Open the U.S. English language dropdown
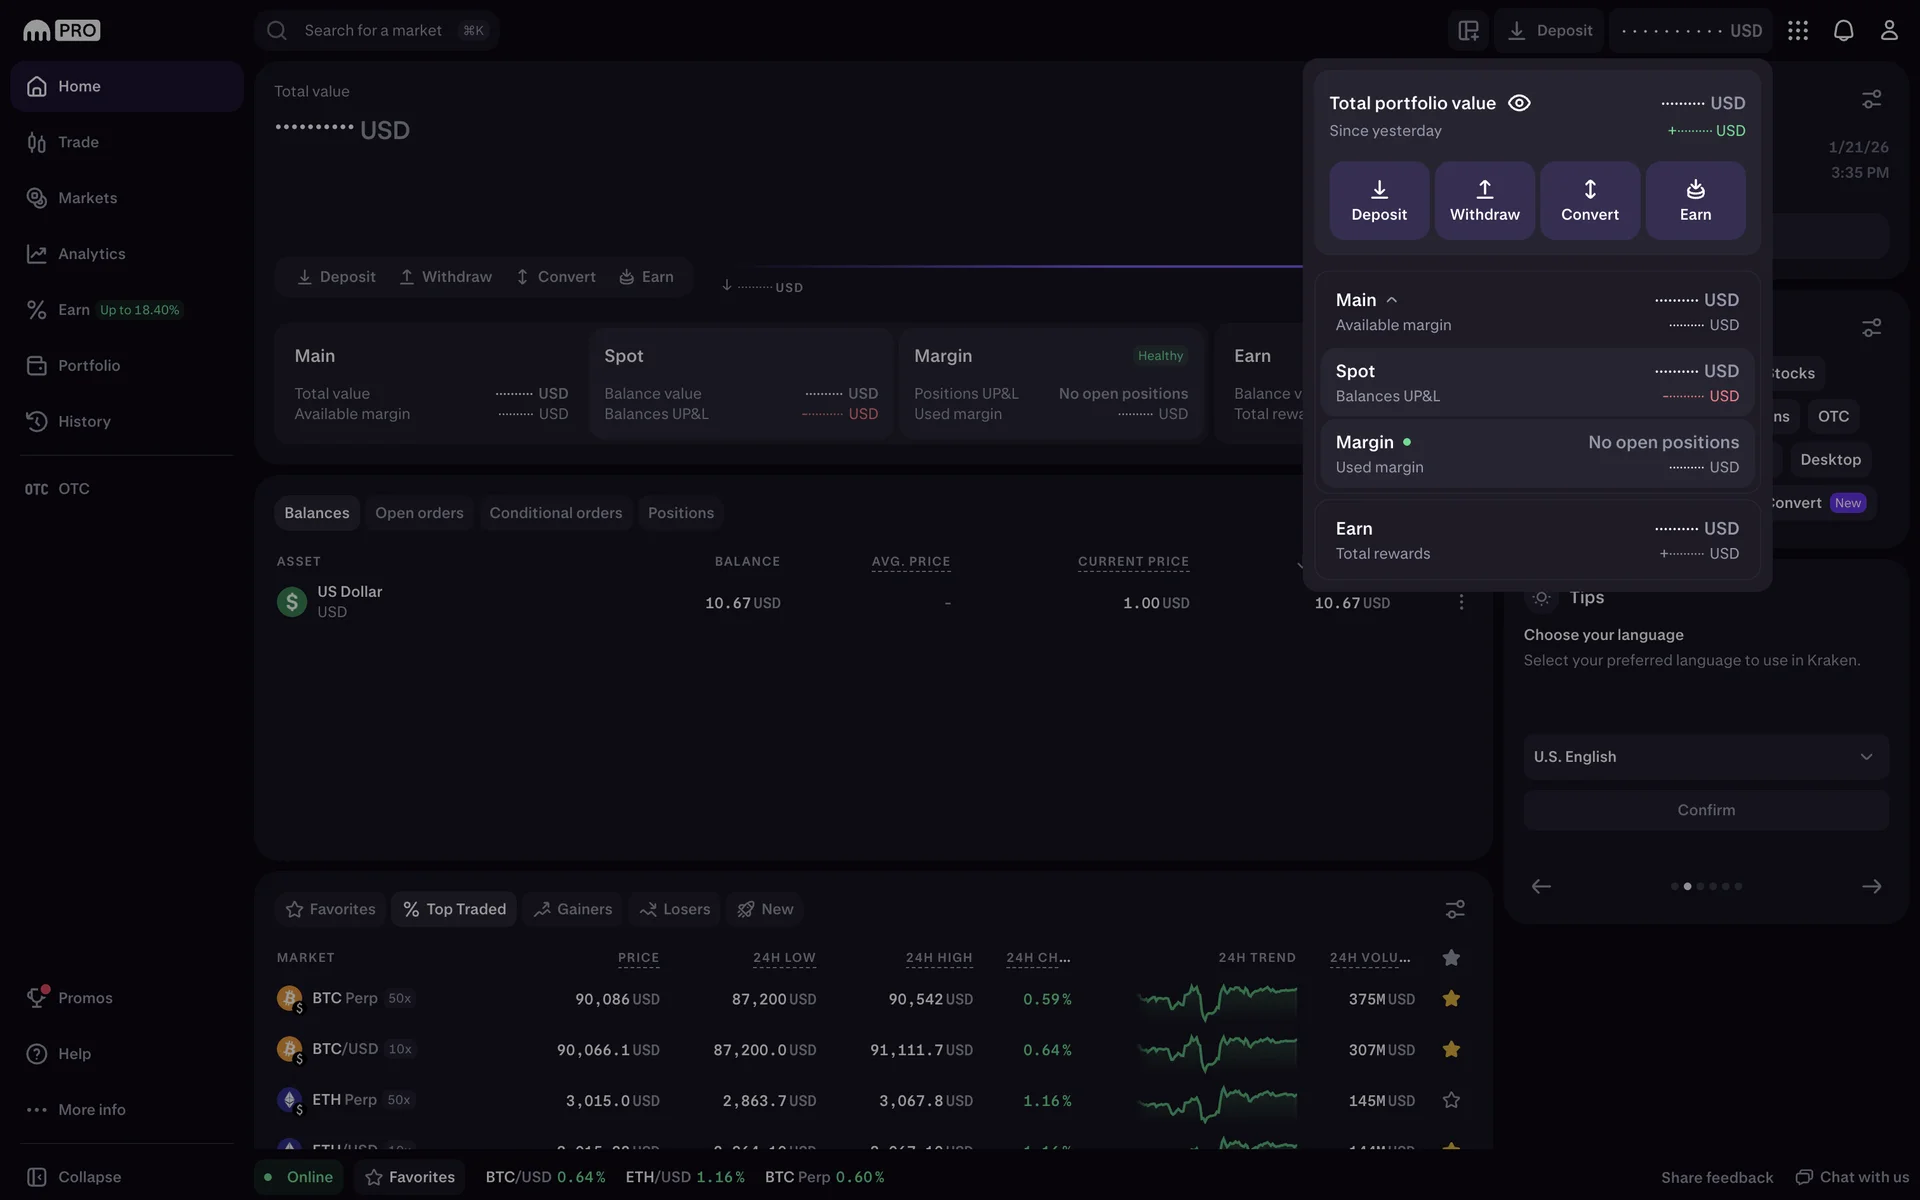This screenshot has height=1200, width=1920. 1706,757
